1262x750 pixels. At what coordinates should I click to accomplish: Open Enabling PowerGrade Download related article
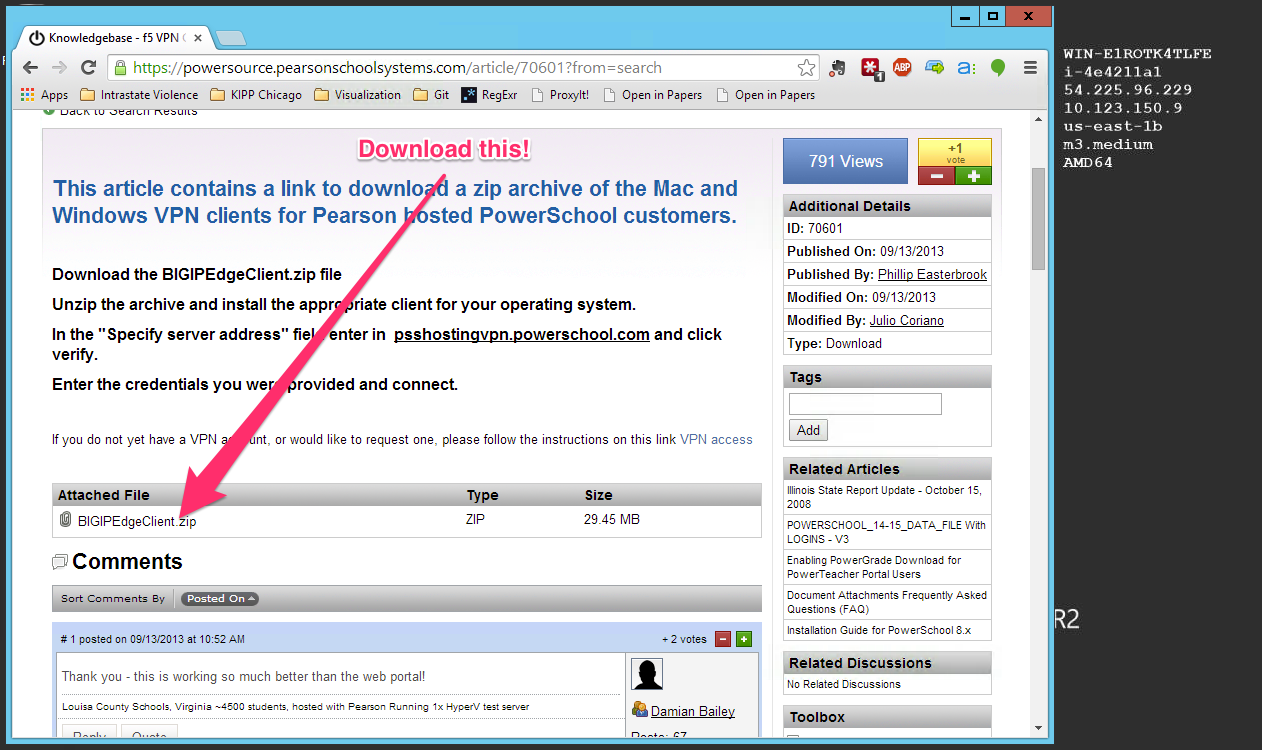873,567
